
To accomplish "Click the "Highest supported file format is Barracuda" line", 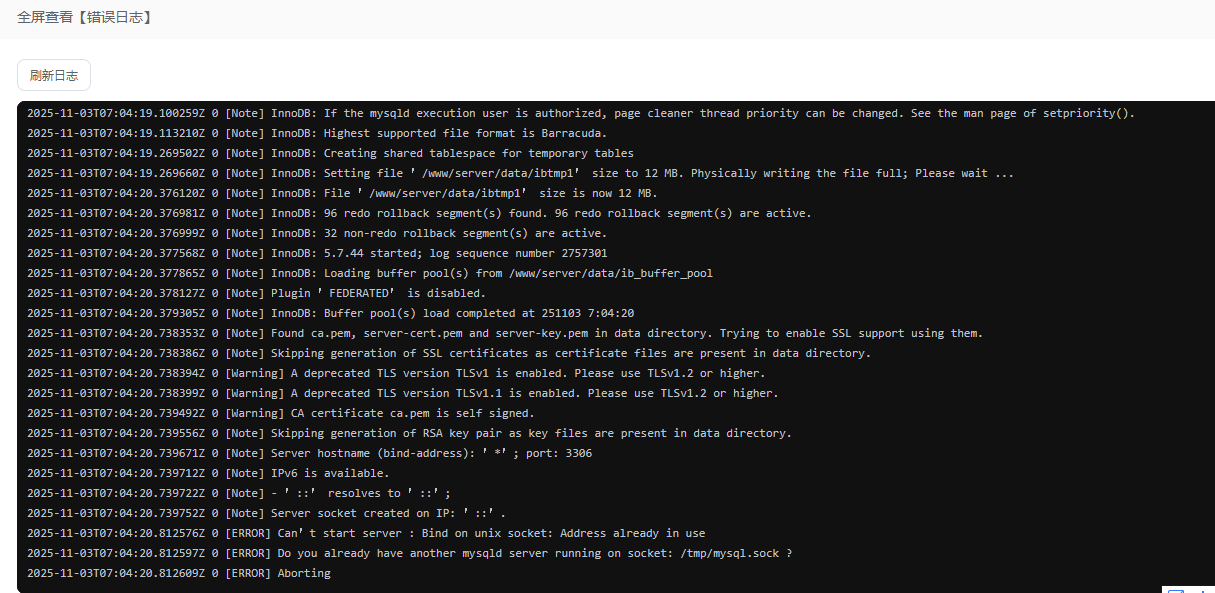I will tap(439, 133).
